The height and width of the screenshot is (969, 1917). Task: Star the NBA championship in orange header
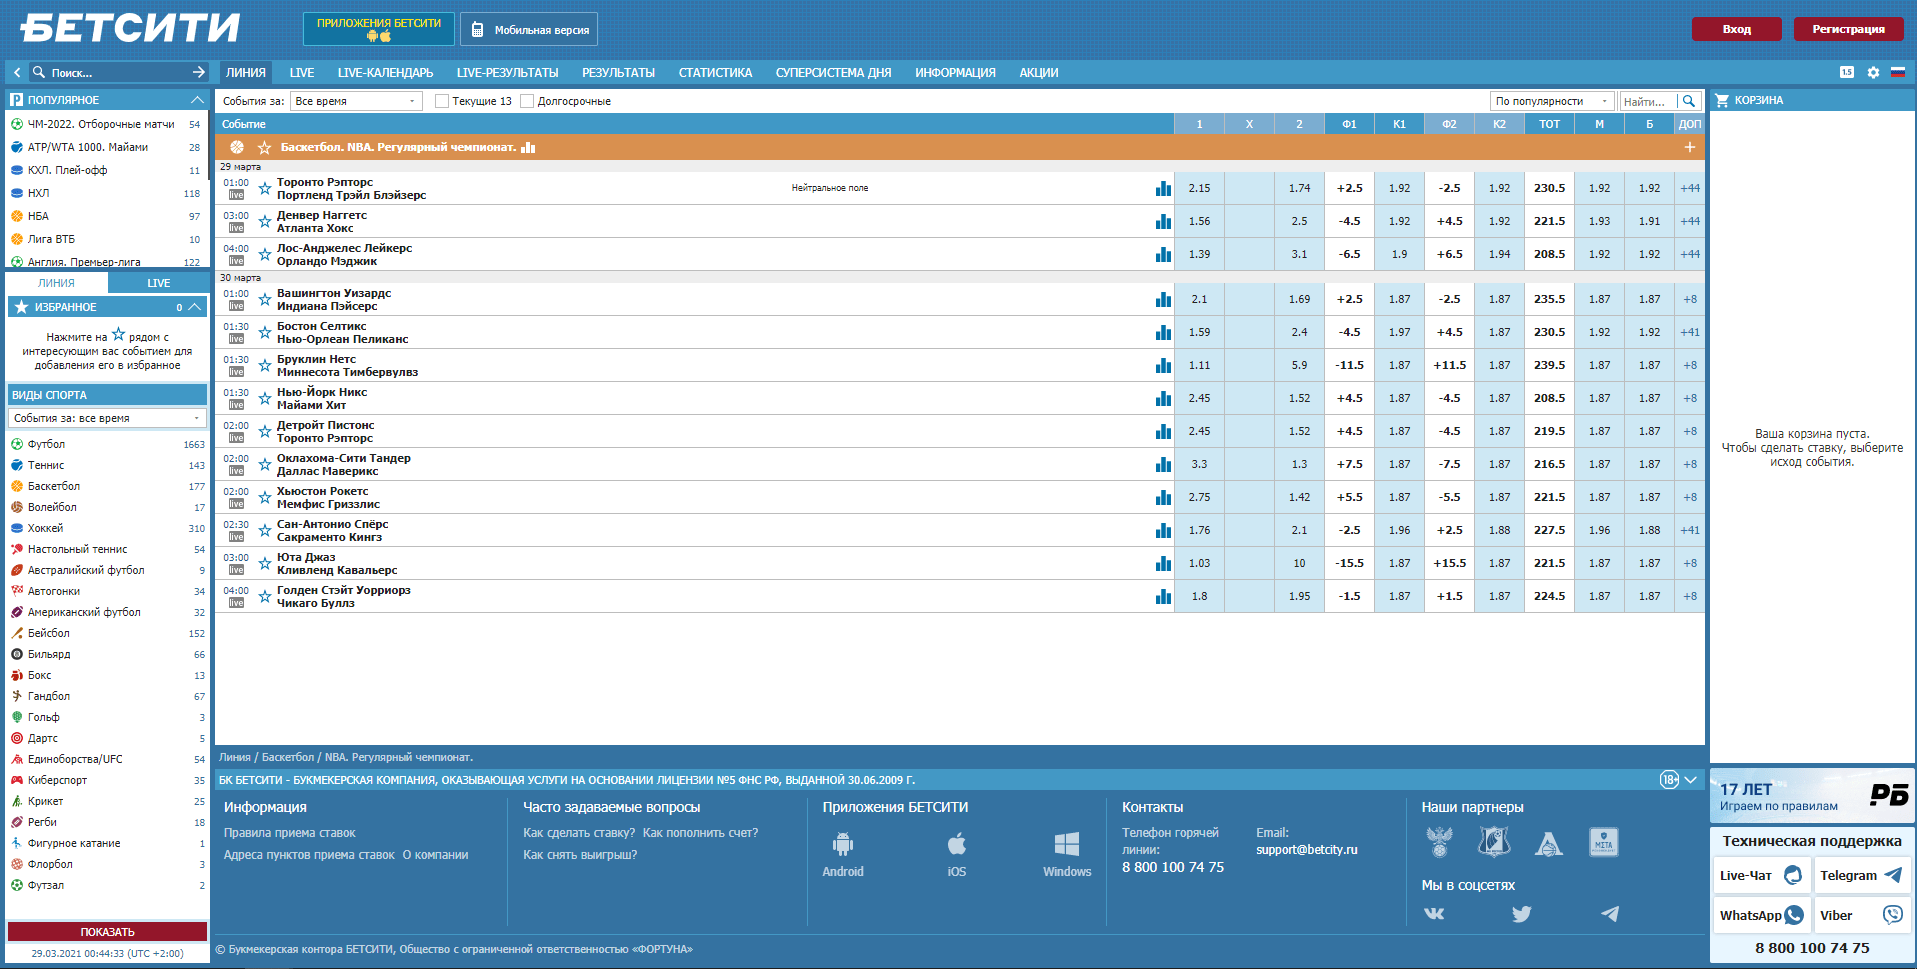coord(265,147)
